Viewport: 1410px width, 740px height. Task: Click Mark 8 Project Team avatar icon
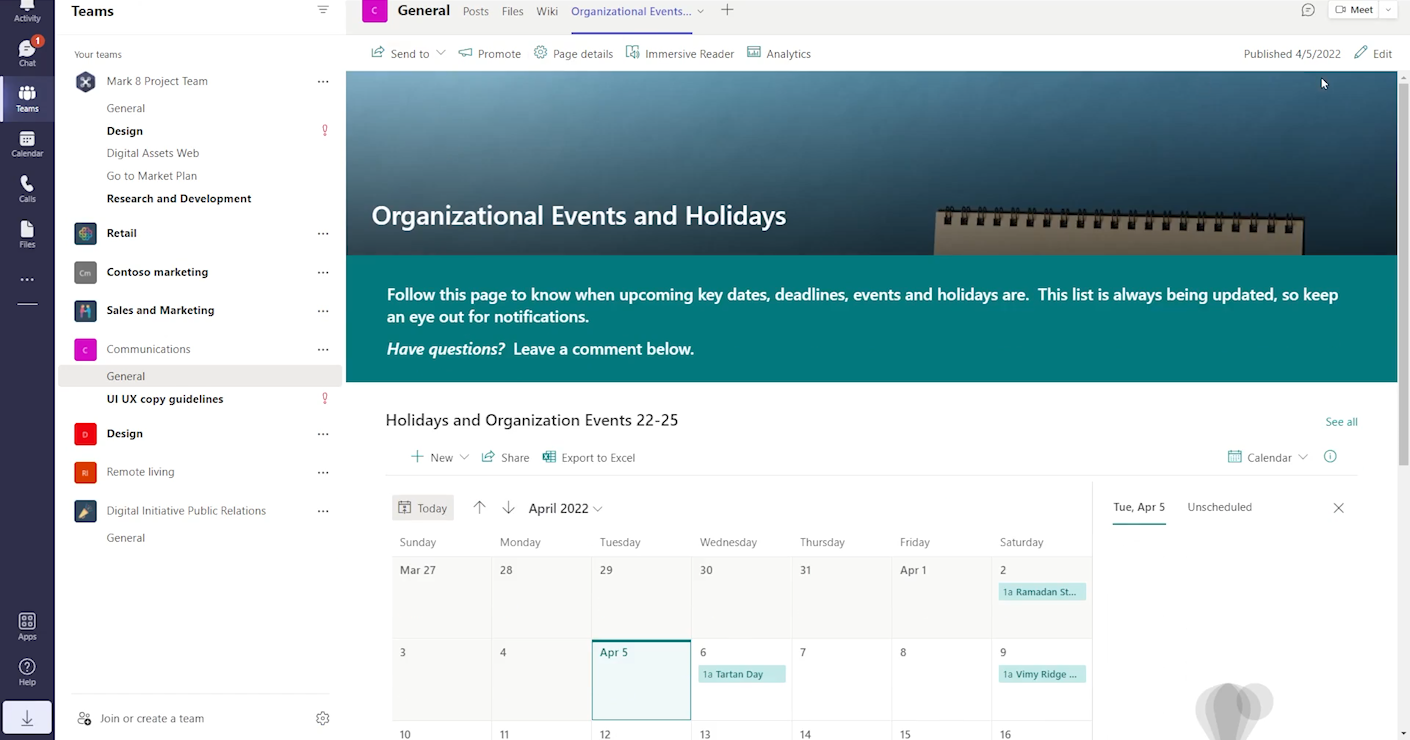(86, 81)
